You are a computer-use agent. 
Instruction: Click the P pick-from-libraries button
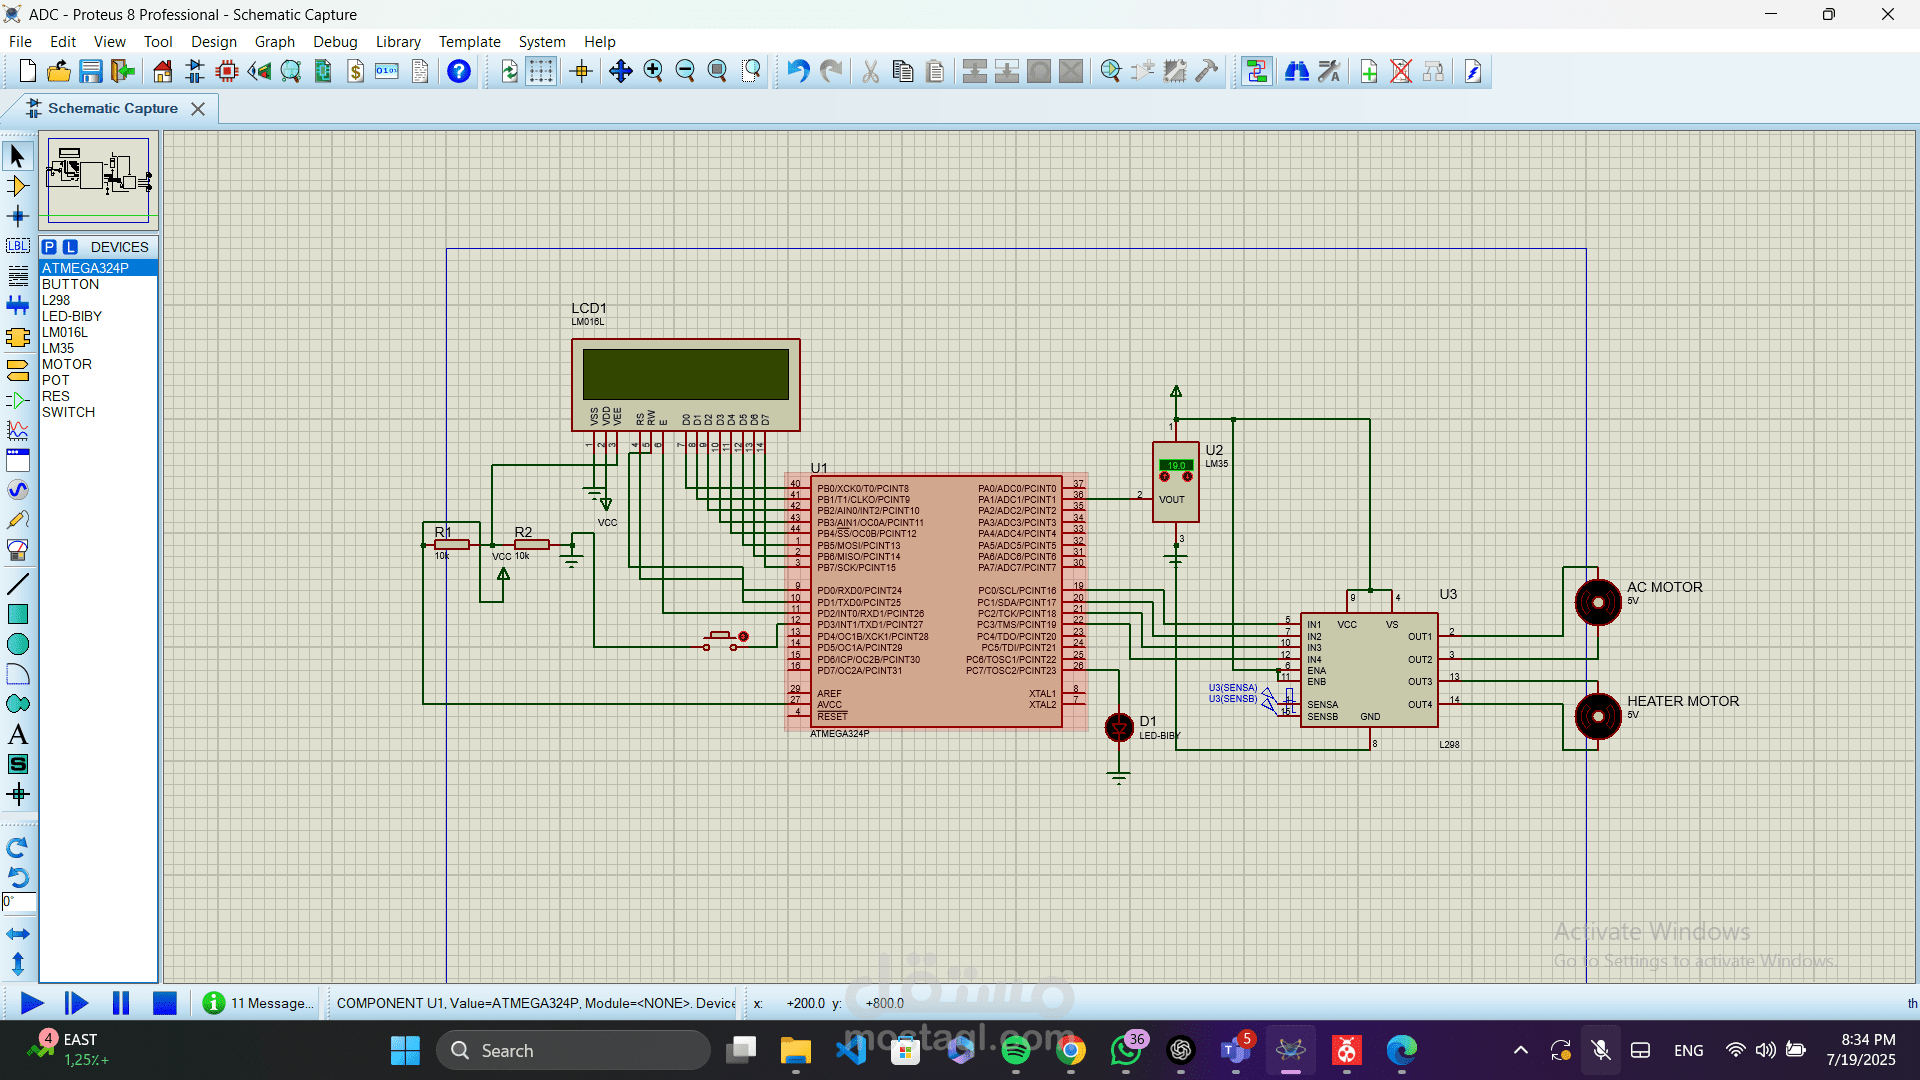click(49, 247)
